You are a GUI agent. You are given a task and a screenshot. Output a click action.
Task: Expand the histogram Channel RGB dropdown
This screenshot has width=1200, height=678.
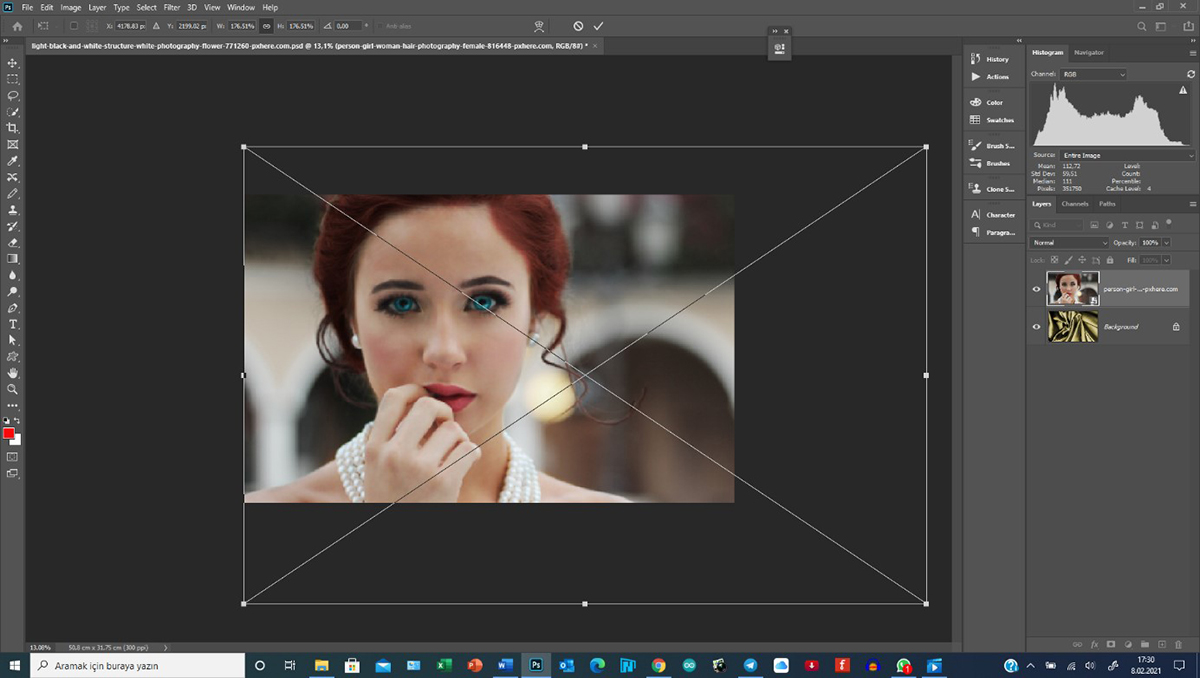click(1093, 74)
